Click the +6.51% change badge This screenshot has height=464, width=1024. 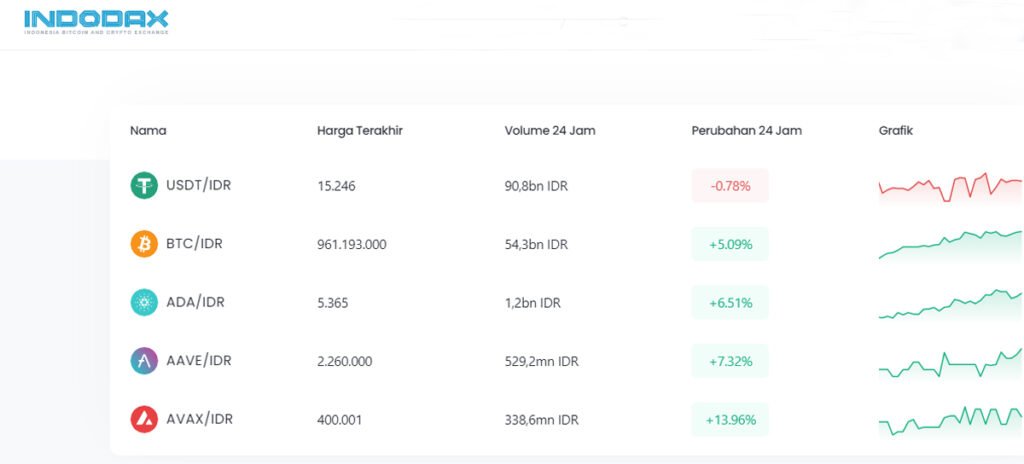tap(730, 303)
